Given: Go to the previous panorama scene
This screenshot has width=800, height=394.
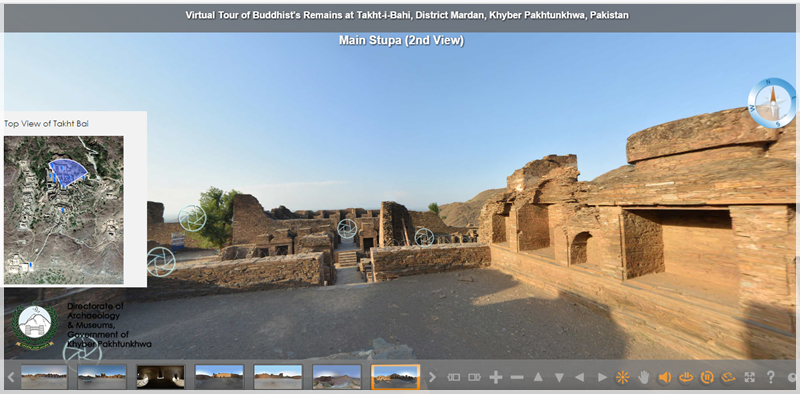Looking at the screenshot, I should click(x=454, y=378).
